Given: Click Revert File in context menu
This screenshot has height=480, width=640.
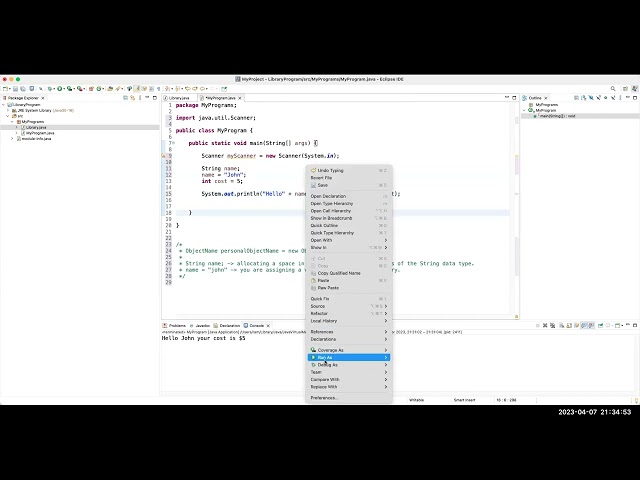Looking at the screenshot, I should coord(349,178).
